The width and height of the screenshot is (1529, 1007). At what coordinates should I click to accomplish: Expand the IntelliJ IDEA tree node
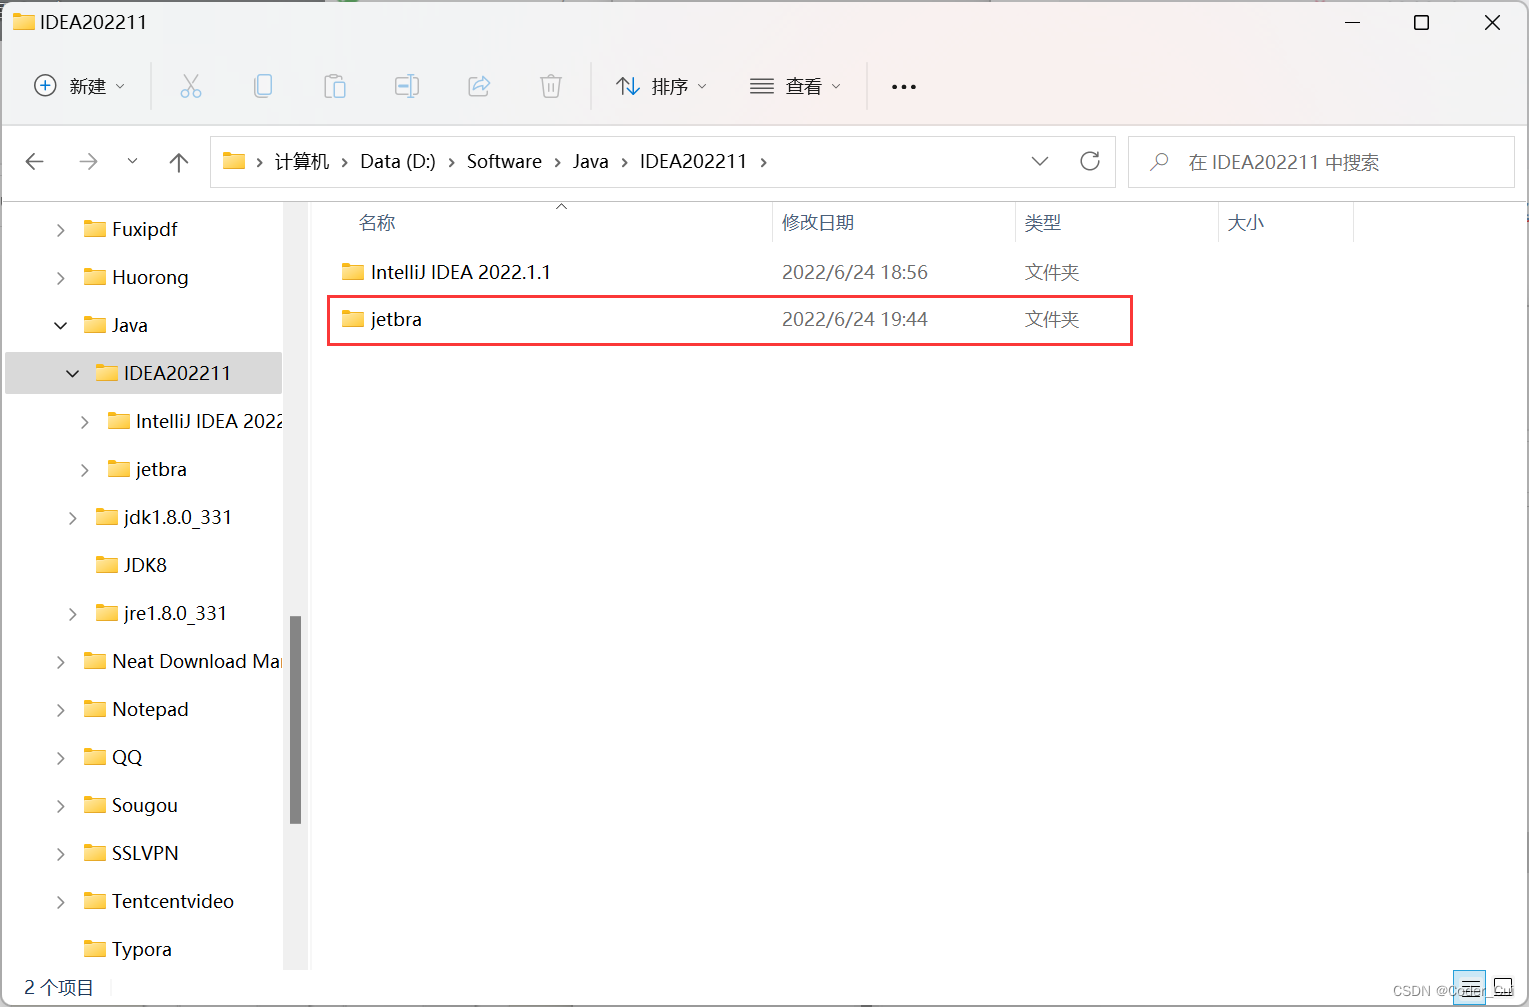[85, 422]
